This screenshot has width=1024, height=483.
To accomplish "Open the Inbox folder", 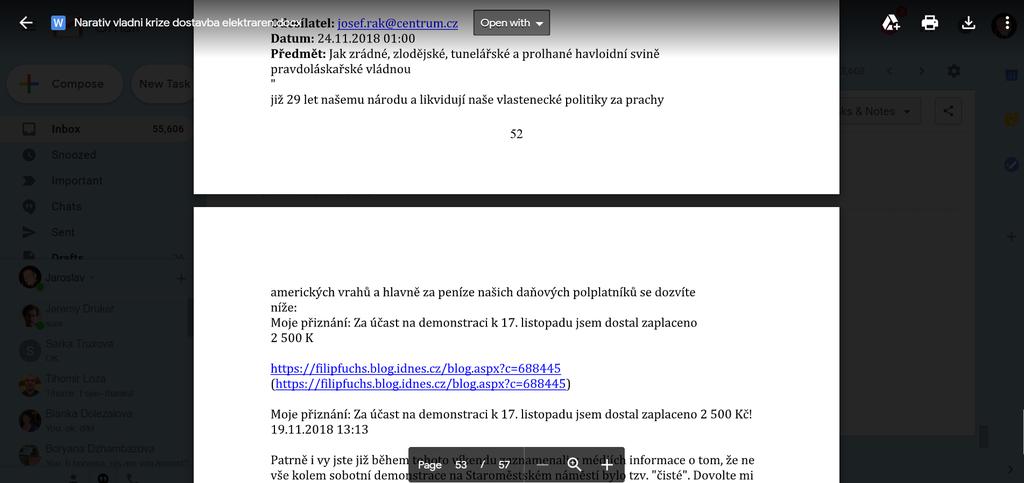I will (x=65, y=129).
